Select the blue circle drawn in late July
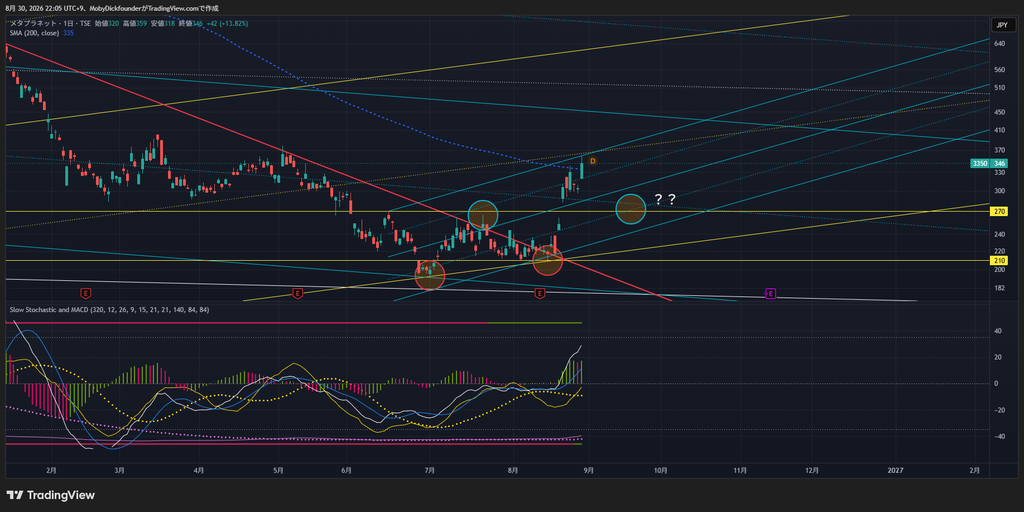Viewport: 1024px width, 512px height. coord(483,214)
